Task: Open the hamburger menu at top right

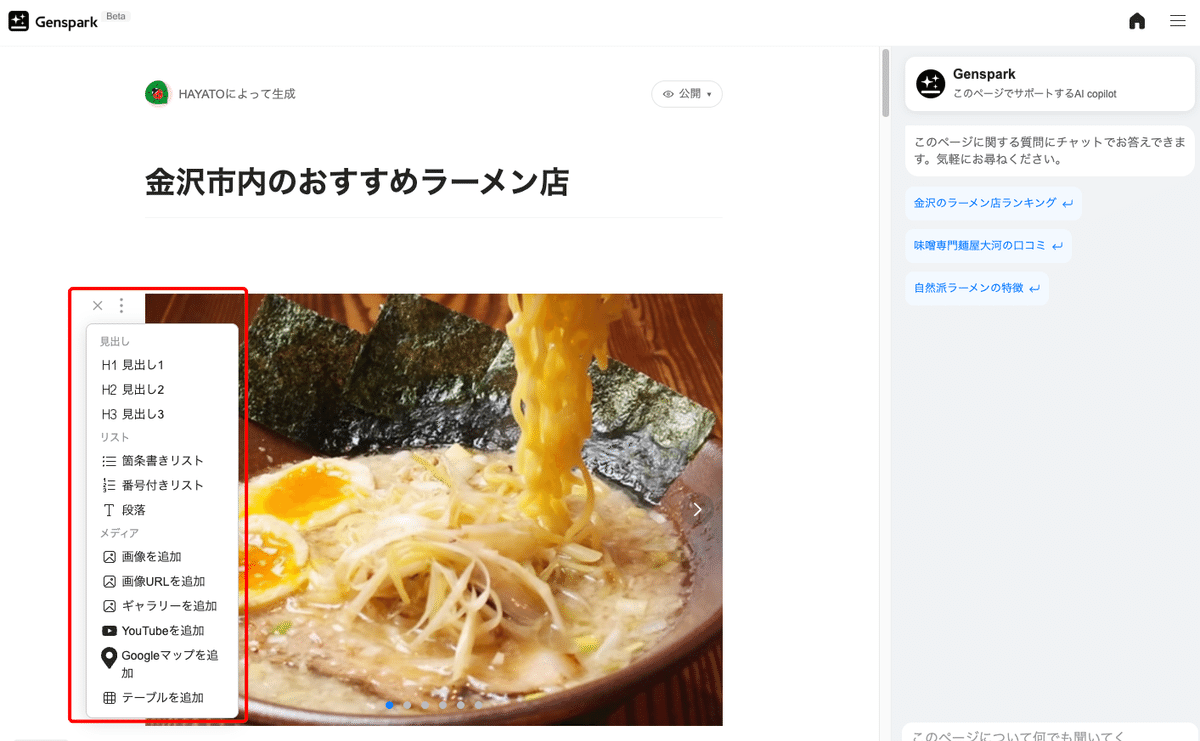Action: pyautogui.click(x=1178, y=21)
